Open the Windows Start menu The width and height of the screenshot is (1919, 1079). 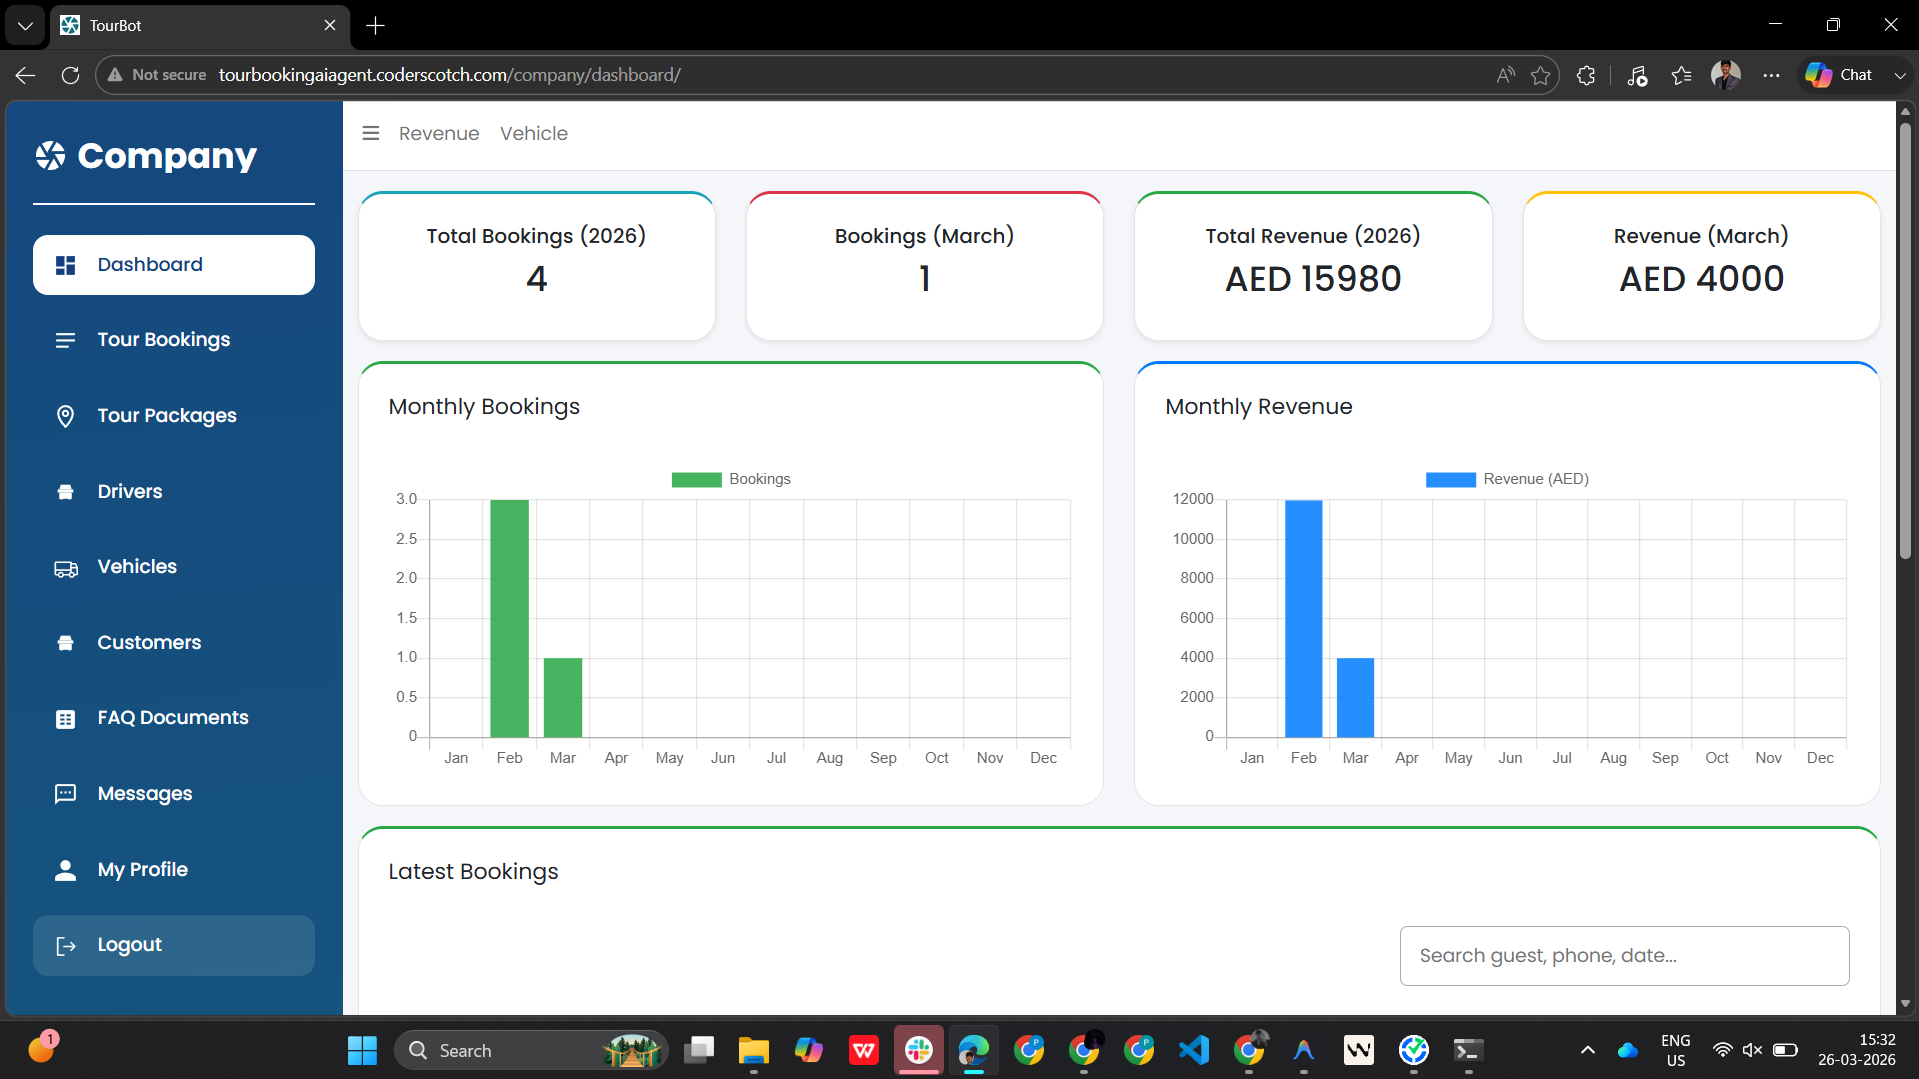[x=362, y=1050]
